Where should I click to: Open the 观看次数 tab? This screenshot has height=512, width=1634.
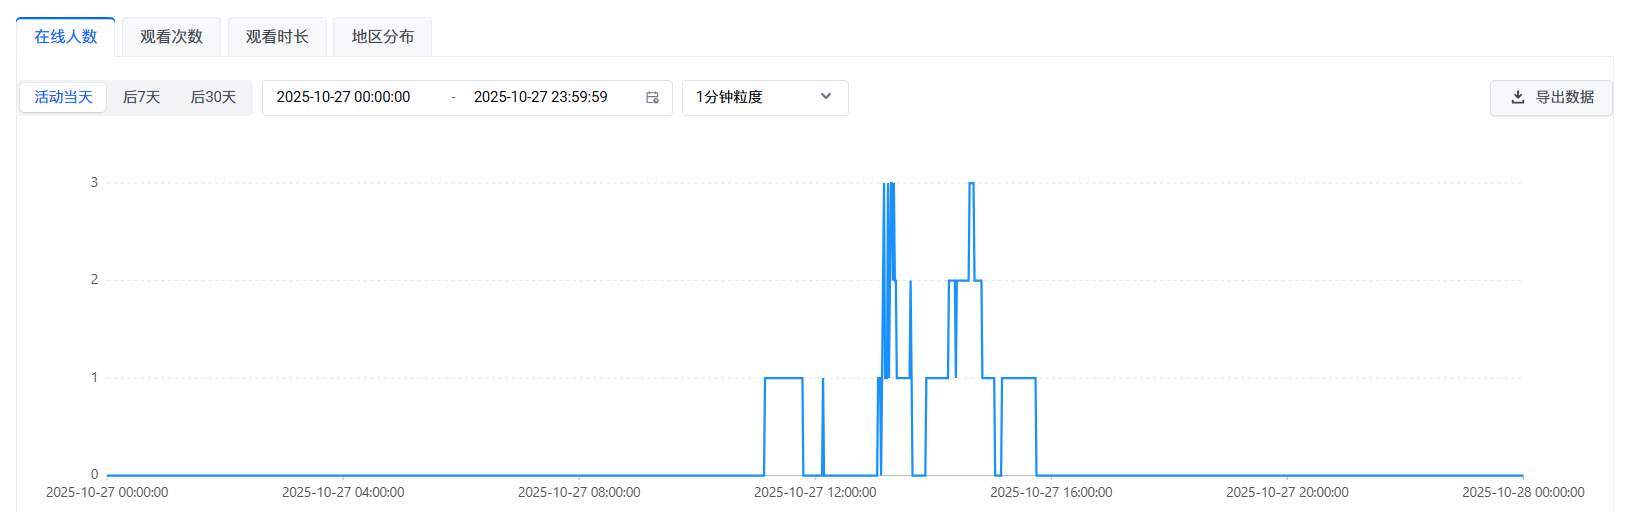pyautogui.click(x=171, y=37)
